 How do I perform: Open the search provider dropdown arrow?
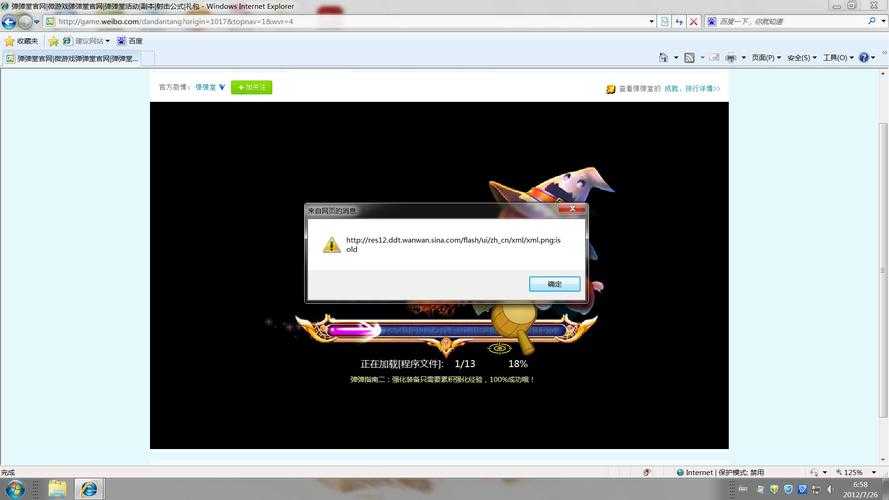(883, 22)
